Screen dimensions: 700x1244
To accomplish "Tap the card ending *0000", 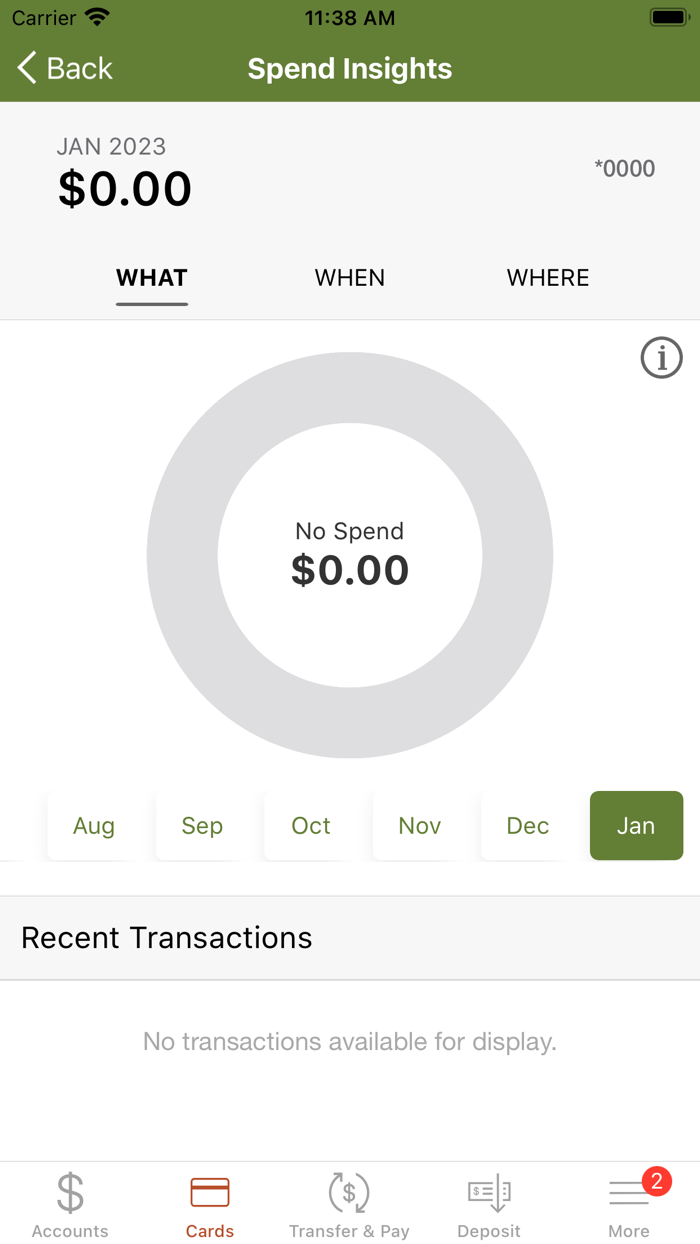I will coord(626,168).
